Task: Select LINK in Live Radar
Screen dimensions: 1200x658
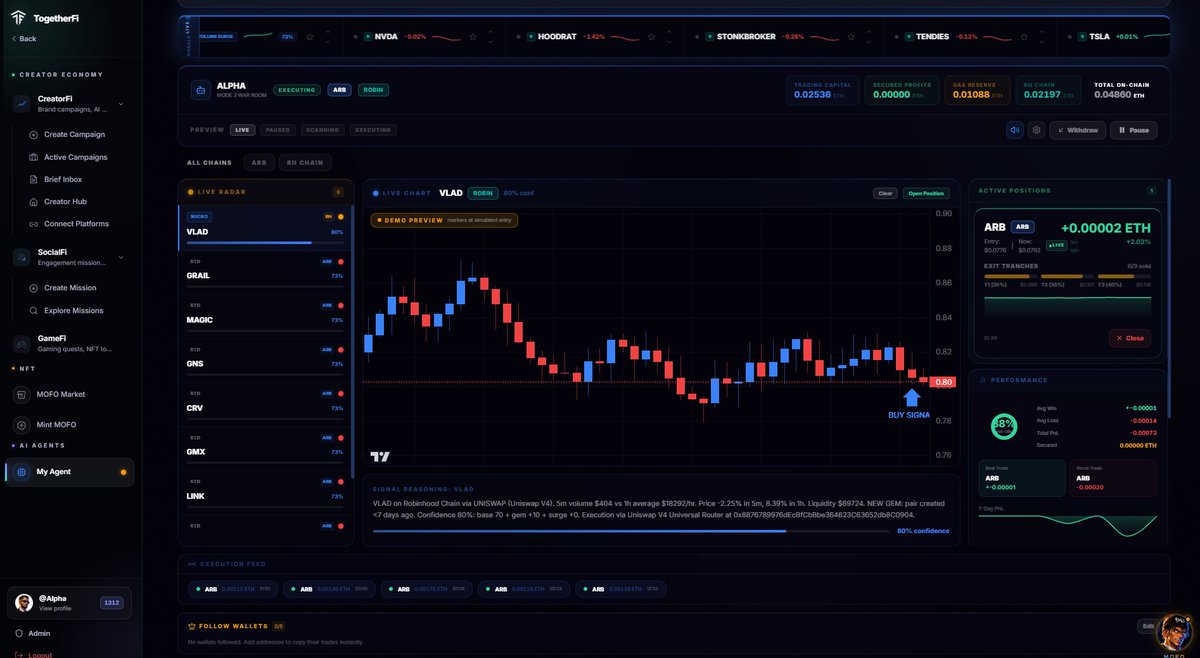Action: click(x=265, y=491)
